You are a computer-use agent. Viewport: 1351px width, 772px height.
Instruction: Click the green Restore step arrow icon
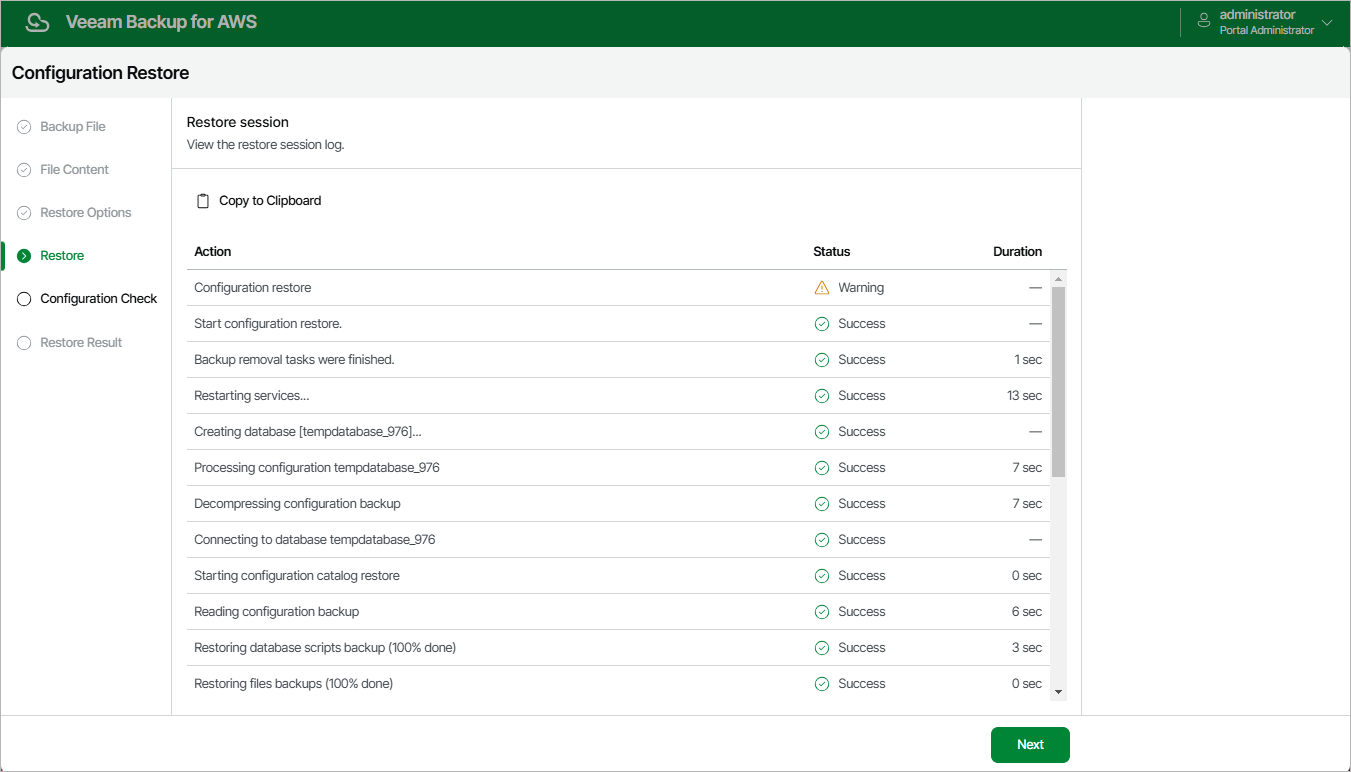pyautogui.click(x=24, y=256)
